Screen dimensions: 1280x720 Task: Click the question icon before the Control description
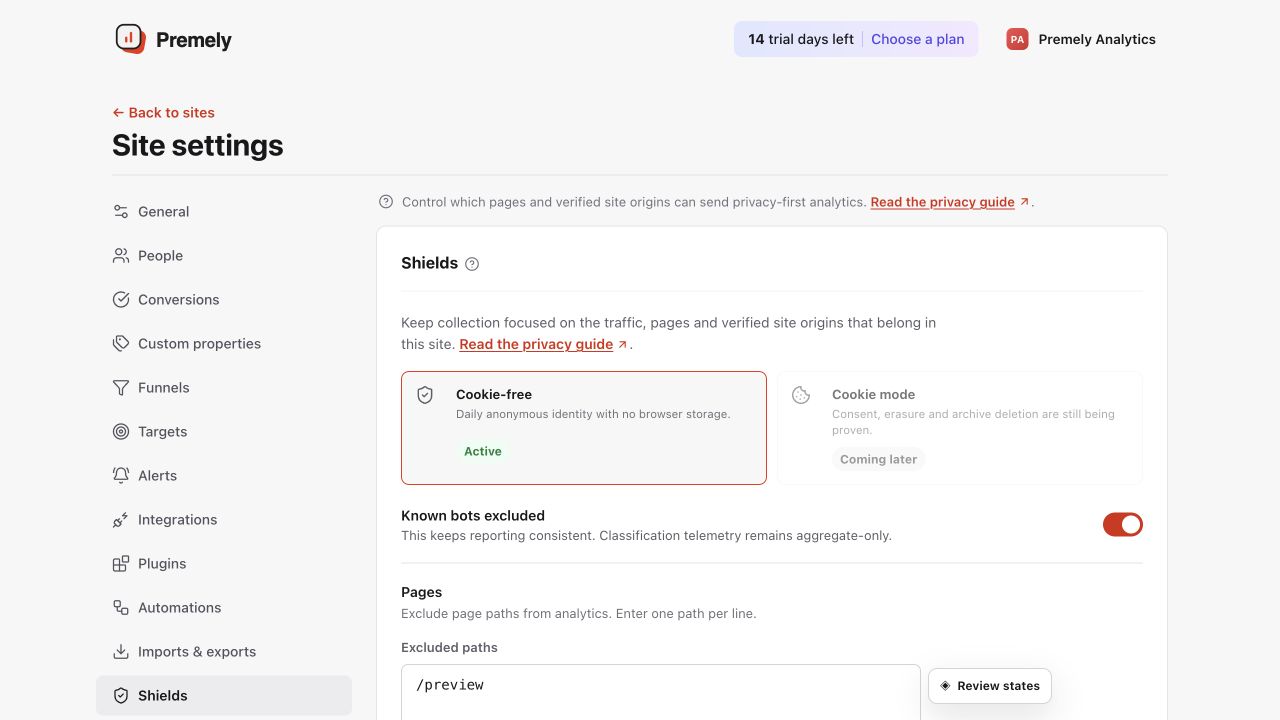386,202
